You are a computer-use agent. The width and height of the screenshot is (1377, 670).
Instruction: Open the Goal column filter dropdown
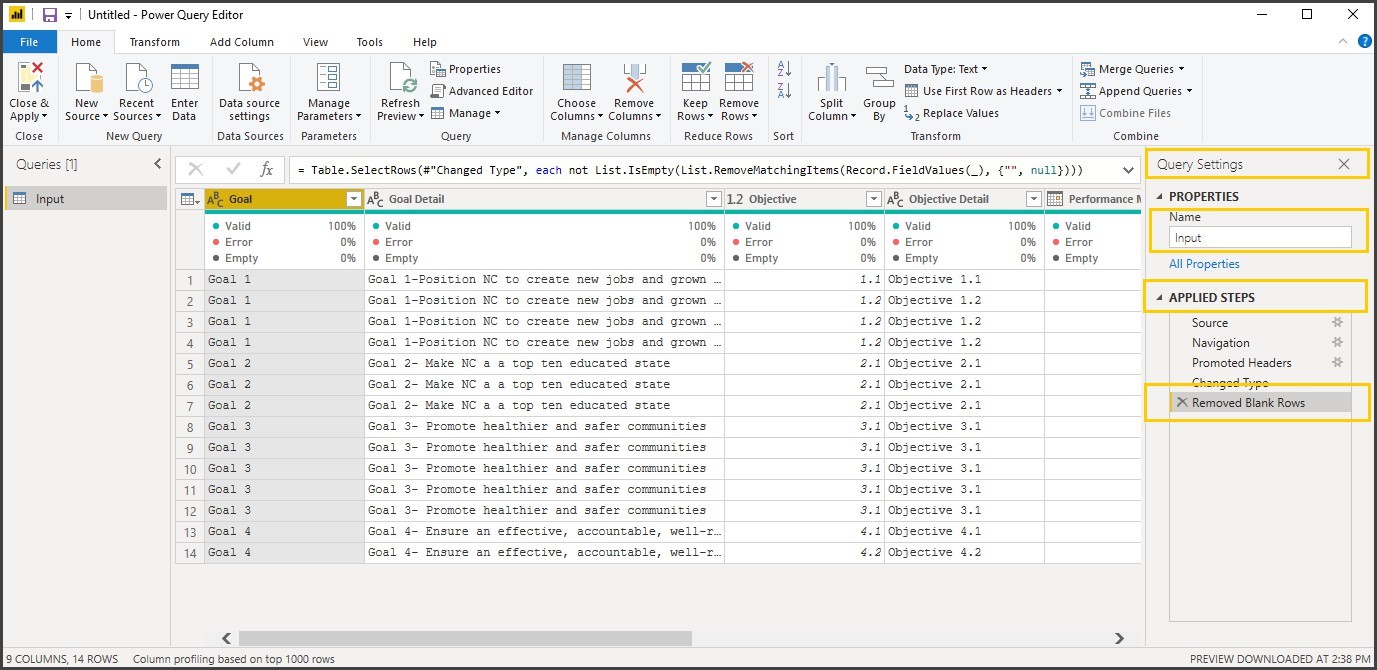[x=353, y=199]
